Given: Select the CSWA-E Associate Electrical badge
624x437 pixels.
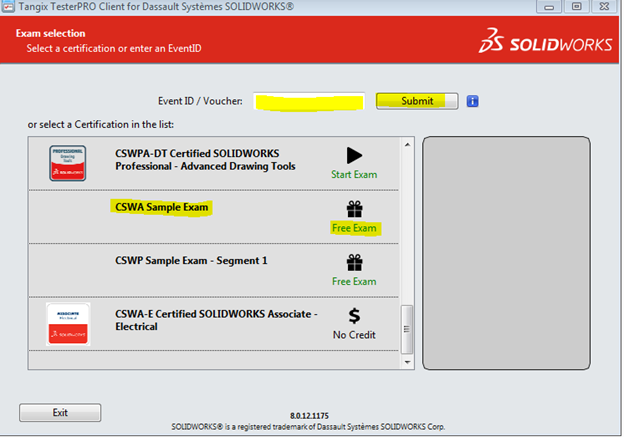Looking at the screenshot, I should (x=68, y=324).
